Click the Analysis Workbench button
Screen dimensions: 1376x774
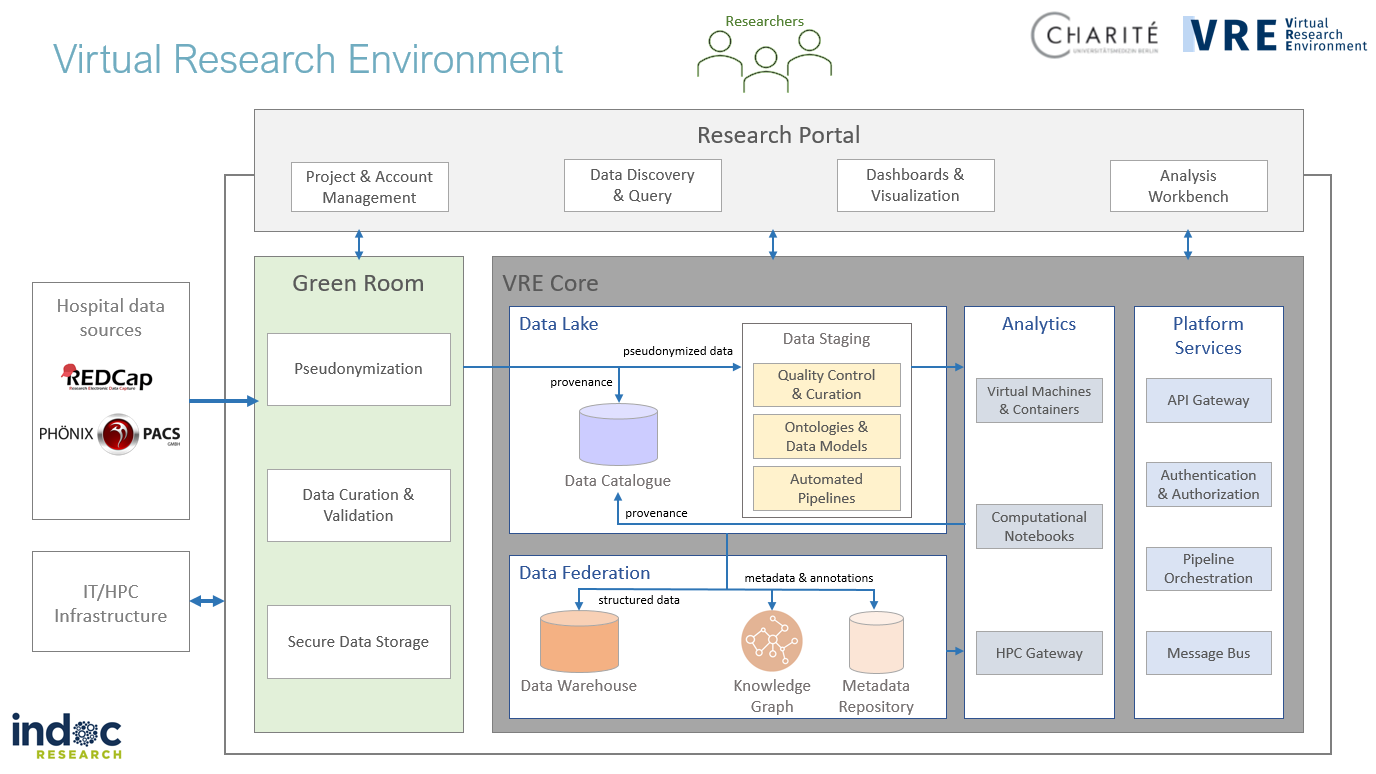pos(1188,186)
